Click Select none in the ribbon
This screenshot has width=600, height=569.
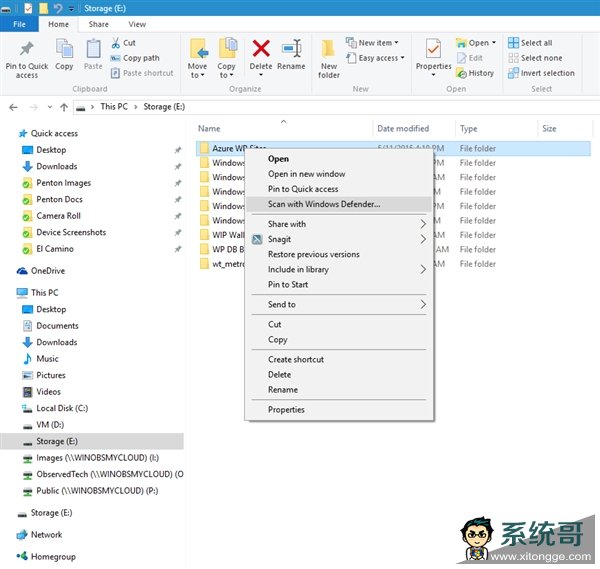pyautogui.click(x=535, y=58)
